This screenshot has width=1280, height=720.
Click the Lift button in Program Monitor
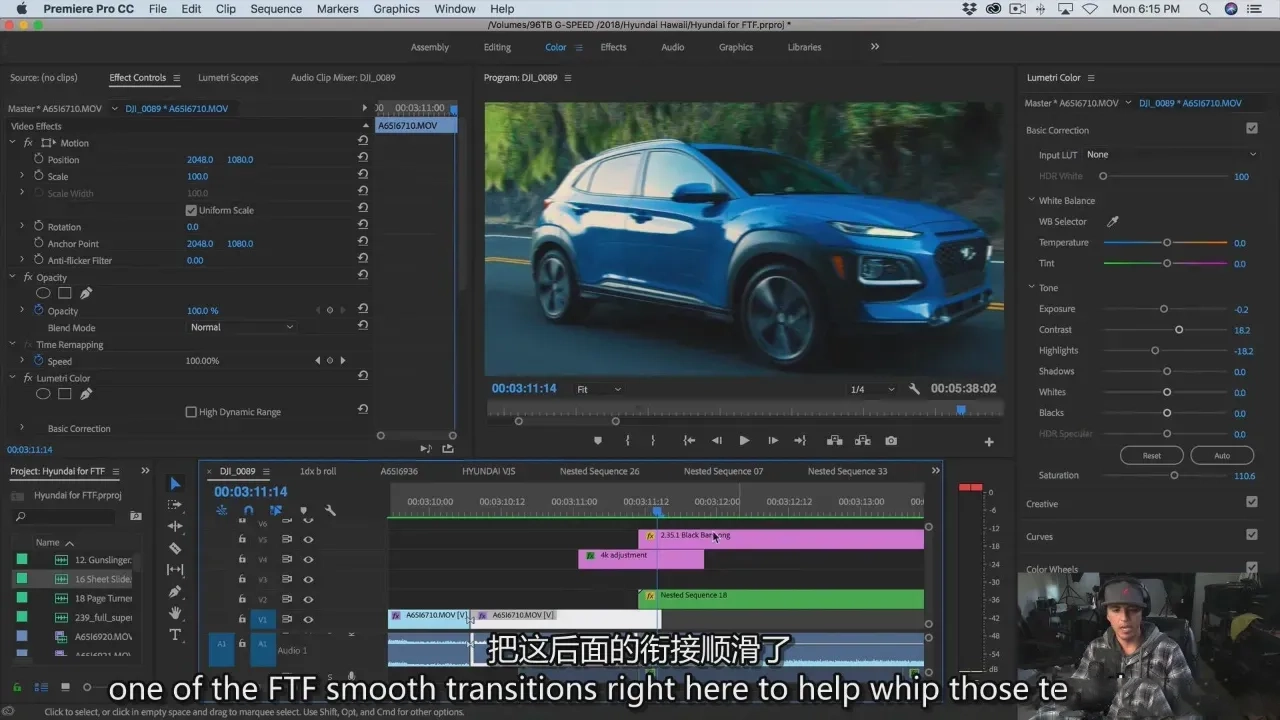point(834,441)
